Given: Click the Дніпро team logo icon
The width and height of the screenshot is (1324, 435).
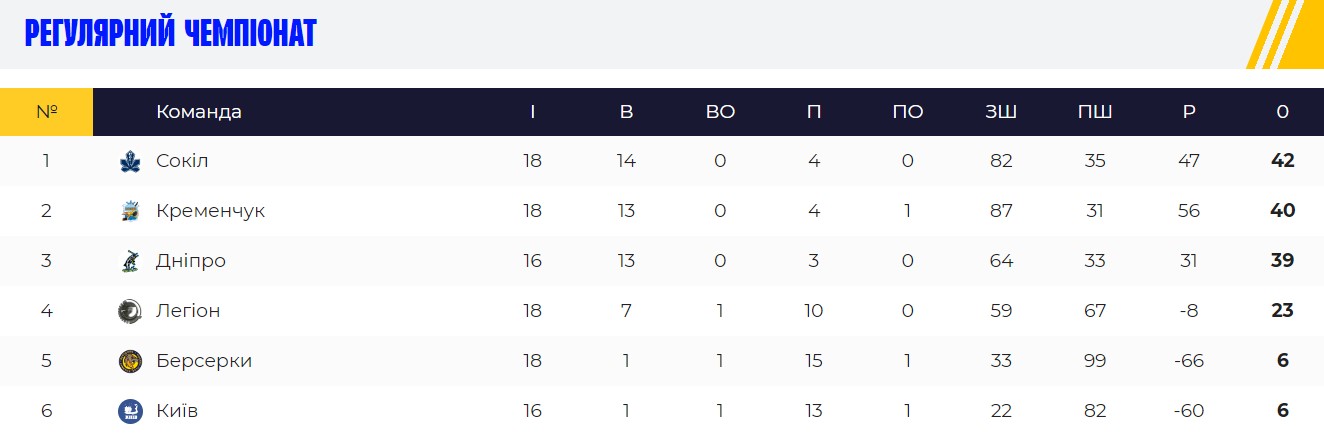Looking at the screenshot, I should pos(130,261).
